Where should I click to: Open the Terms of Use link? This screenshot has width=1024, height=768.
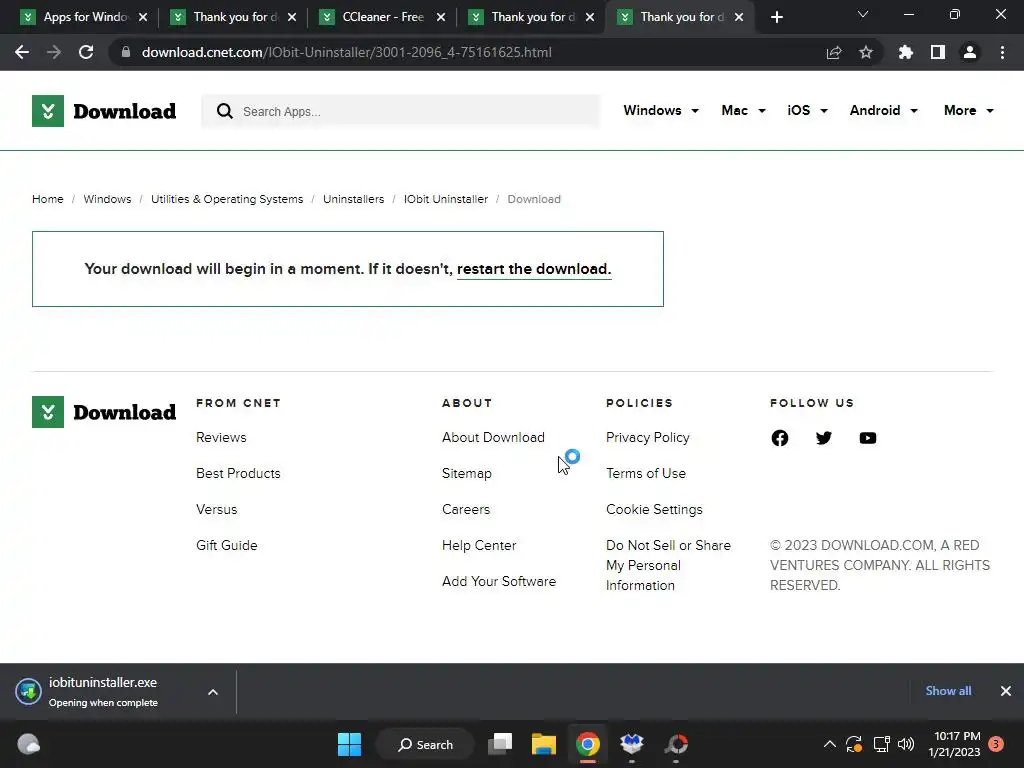point(646,473)
